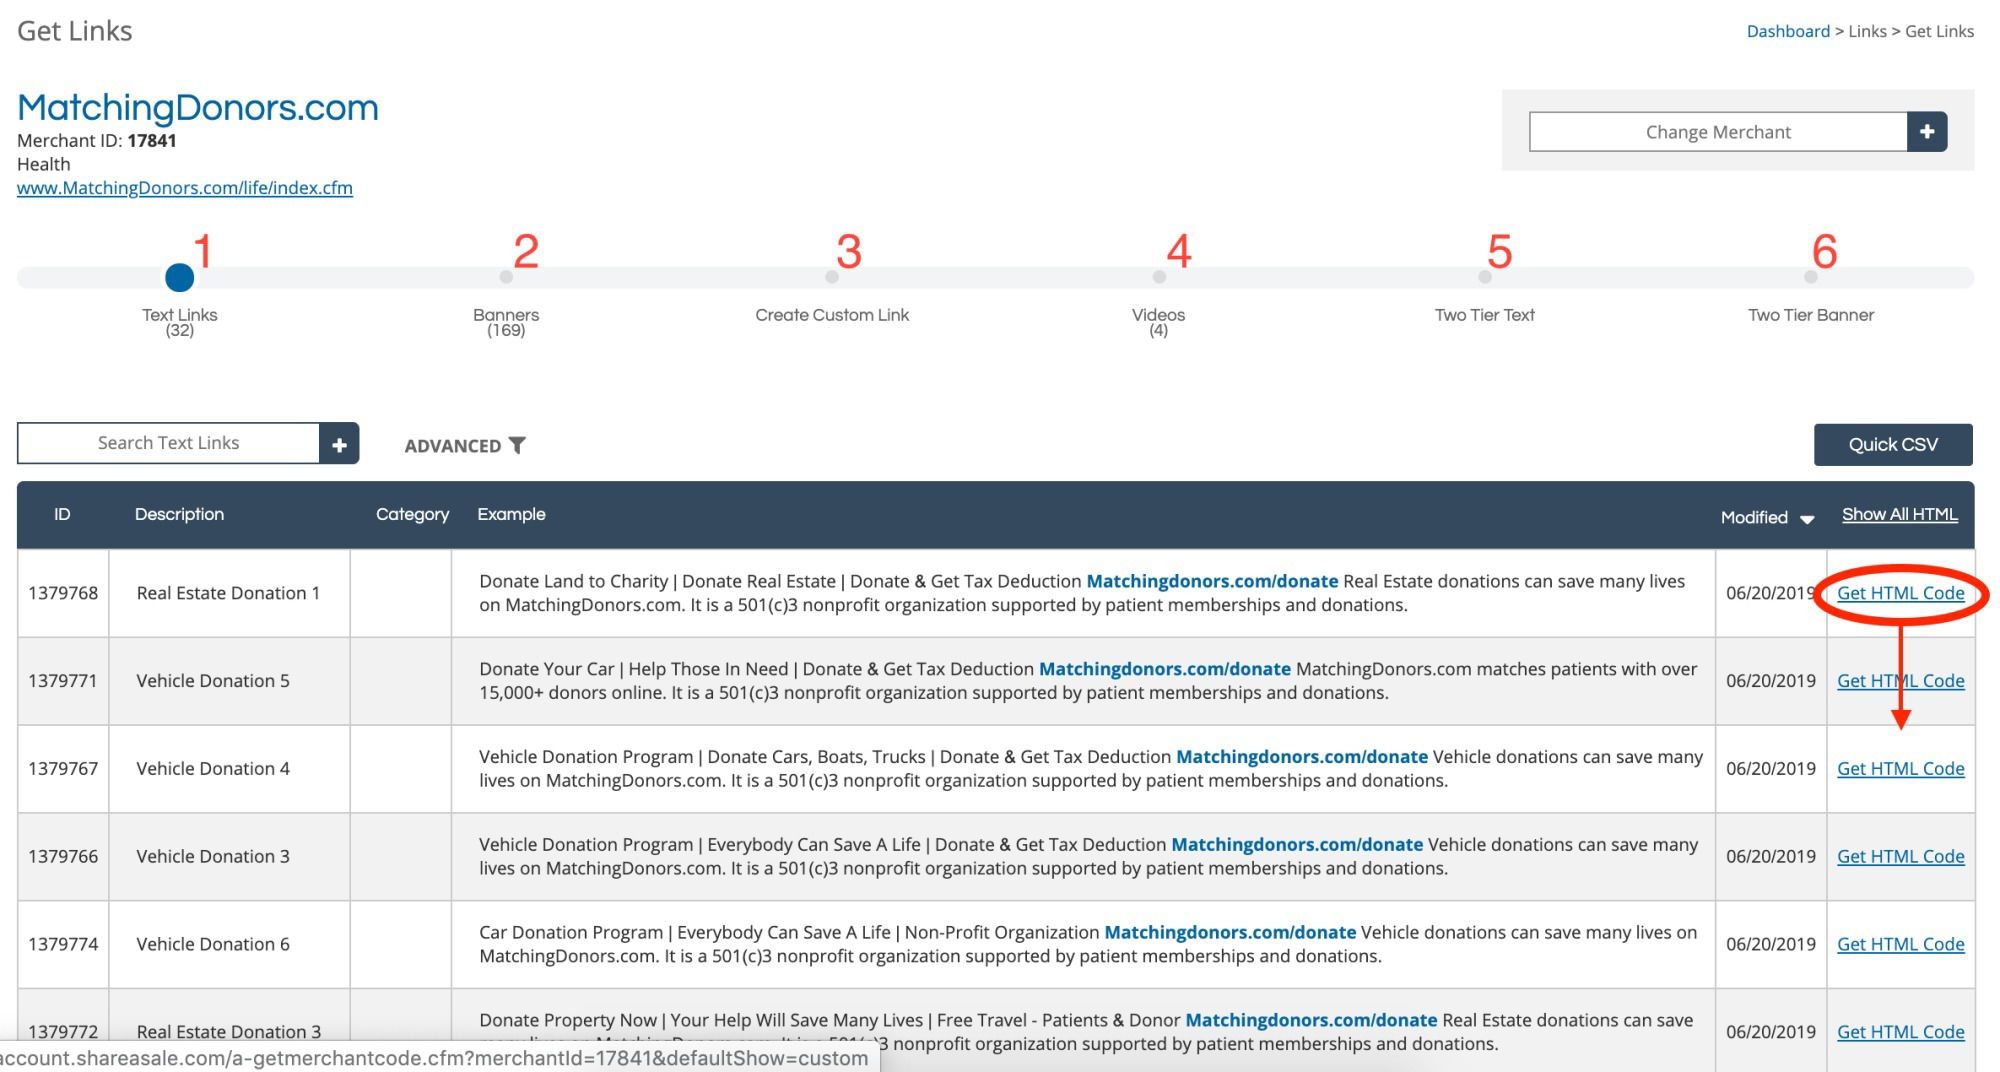Open the Two Tier Banner tab
Screen dimensions: 2000x1072
tap(1810, 315)
